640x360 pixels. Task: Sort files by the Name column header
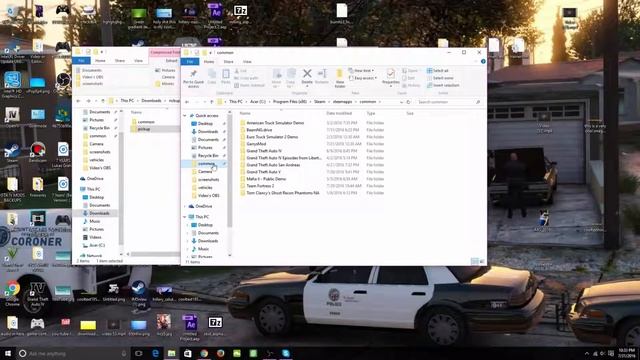point(245,113)
